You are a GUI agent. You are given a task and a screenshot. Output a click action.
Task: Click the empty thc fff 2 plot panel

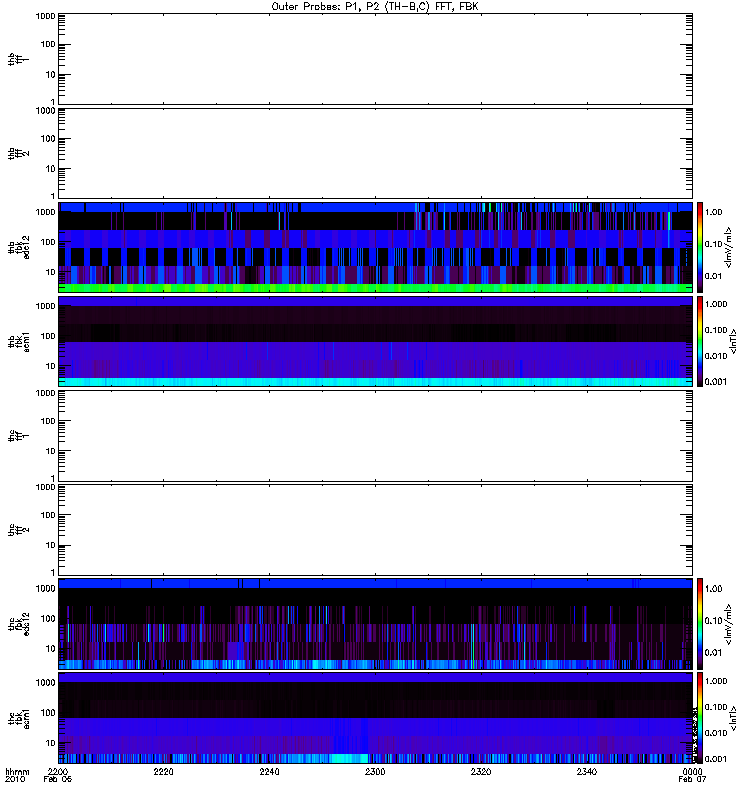click(375, 530)
